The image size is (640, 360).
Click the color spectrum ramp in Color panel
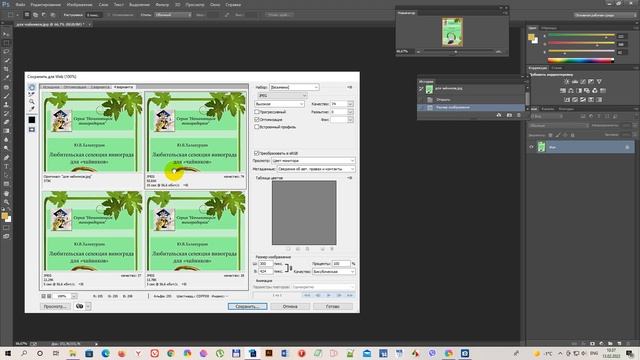pos(581,60)
